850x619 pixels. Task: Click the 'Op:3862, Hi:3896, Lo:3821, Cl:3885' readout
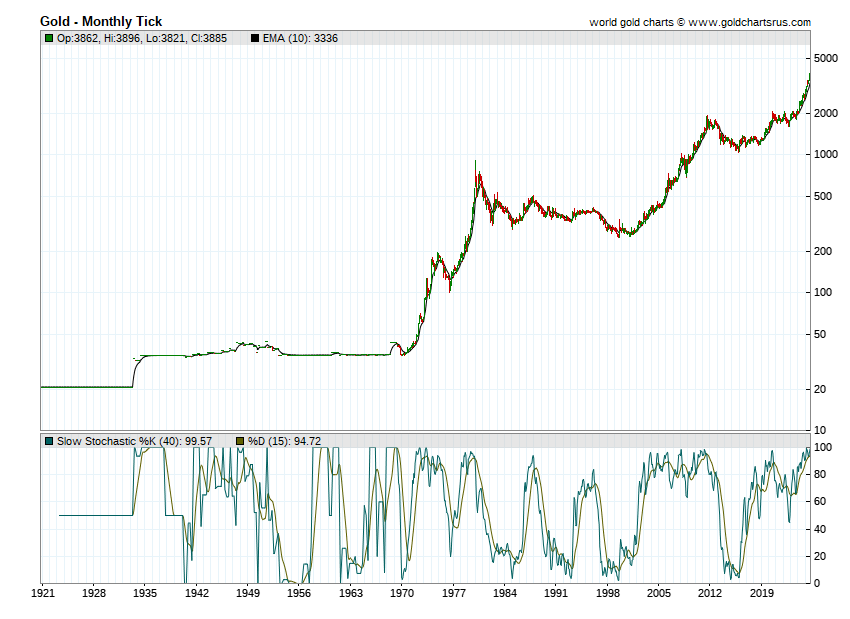click(142, 38)
